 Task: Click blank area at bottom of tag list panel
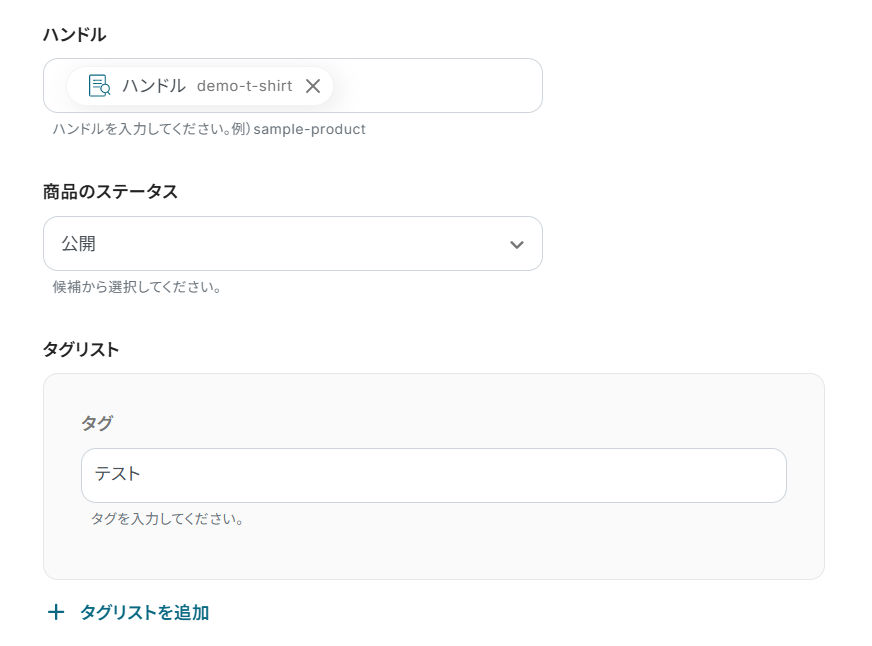click(433, 555)
